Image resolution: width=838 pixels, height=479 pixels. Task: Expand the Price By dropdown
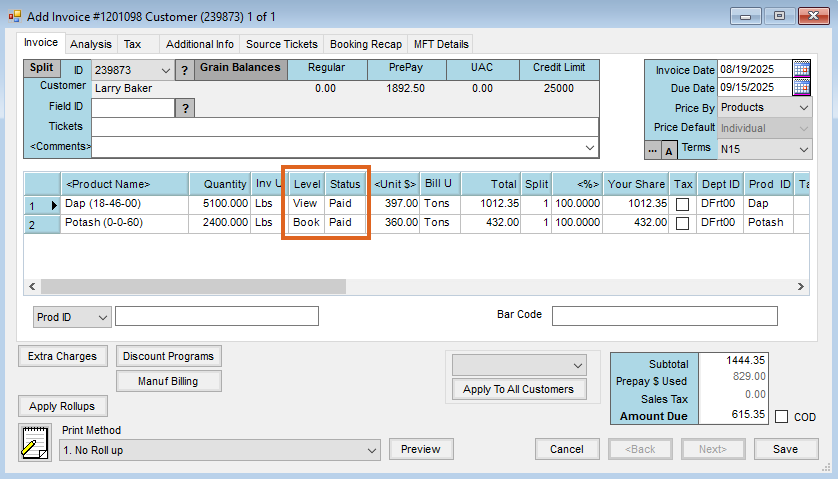[x=804, y=108]
